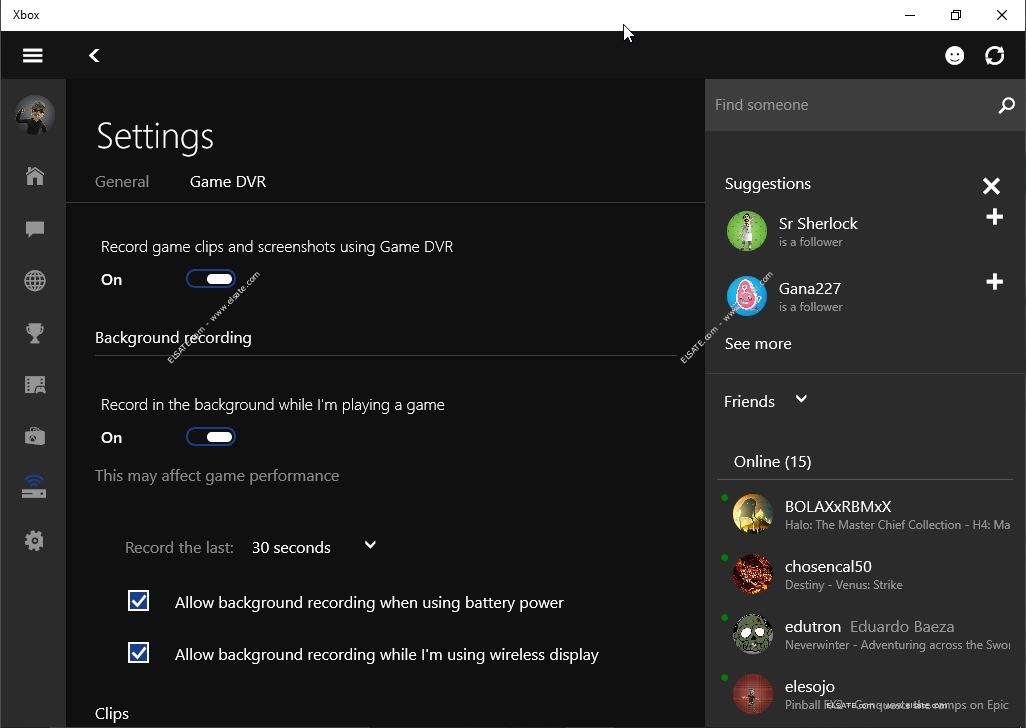The height and width of the screenshot is (728, 1026).
Task: Close the Suggestions section
Action: [x=991, y=186]
